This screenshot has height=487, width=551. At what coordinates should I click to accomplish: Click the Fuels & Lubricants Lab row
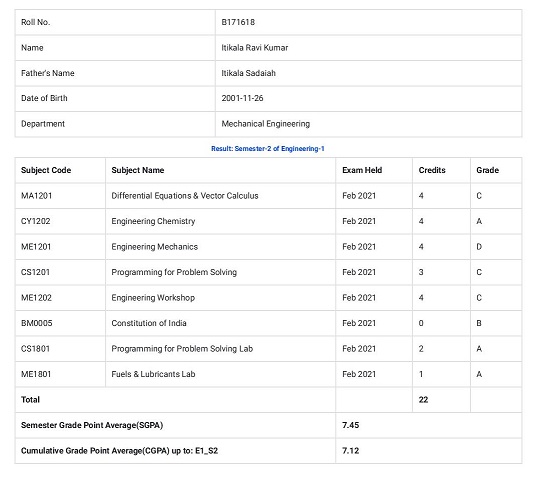(x=268, y=374)
